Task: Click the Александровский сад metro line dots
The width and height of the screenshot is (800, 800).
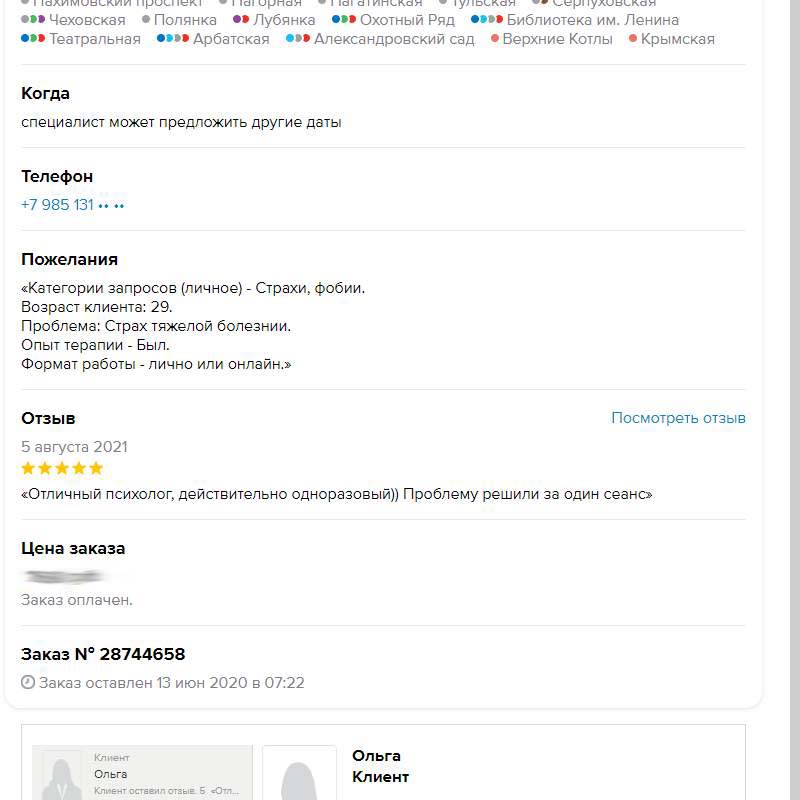Action: (297, 39)
